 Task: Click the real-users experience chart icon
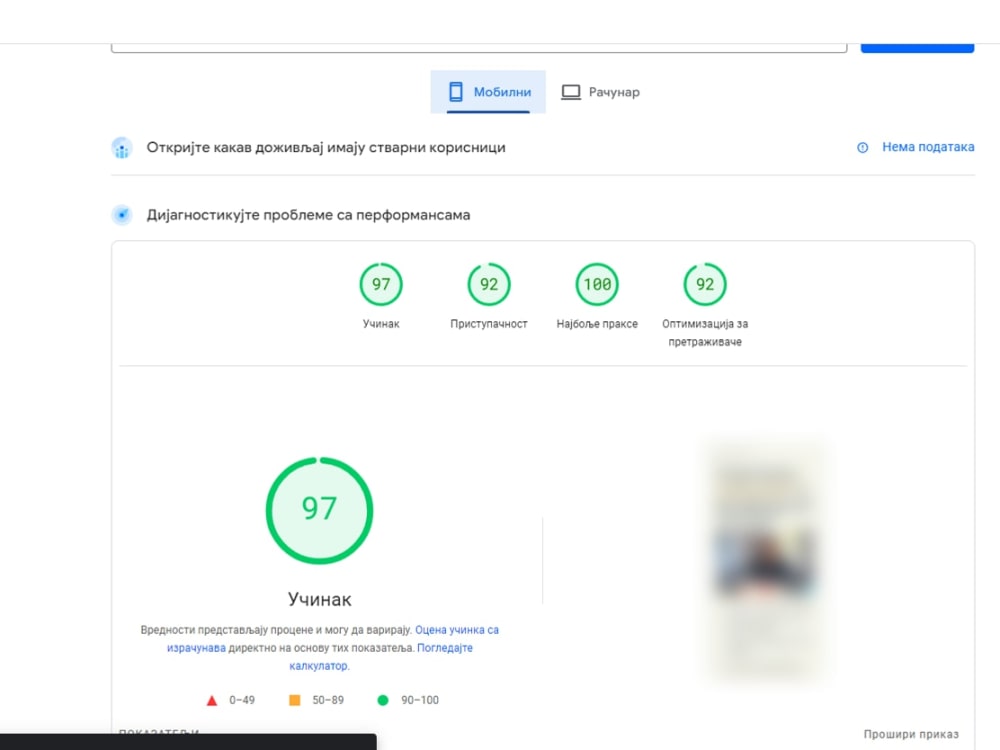121,148
